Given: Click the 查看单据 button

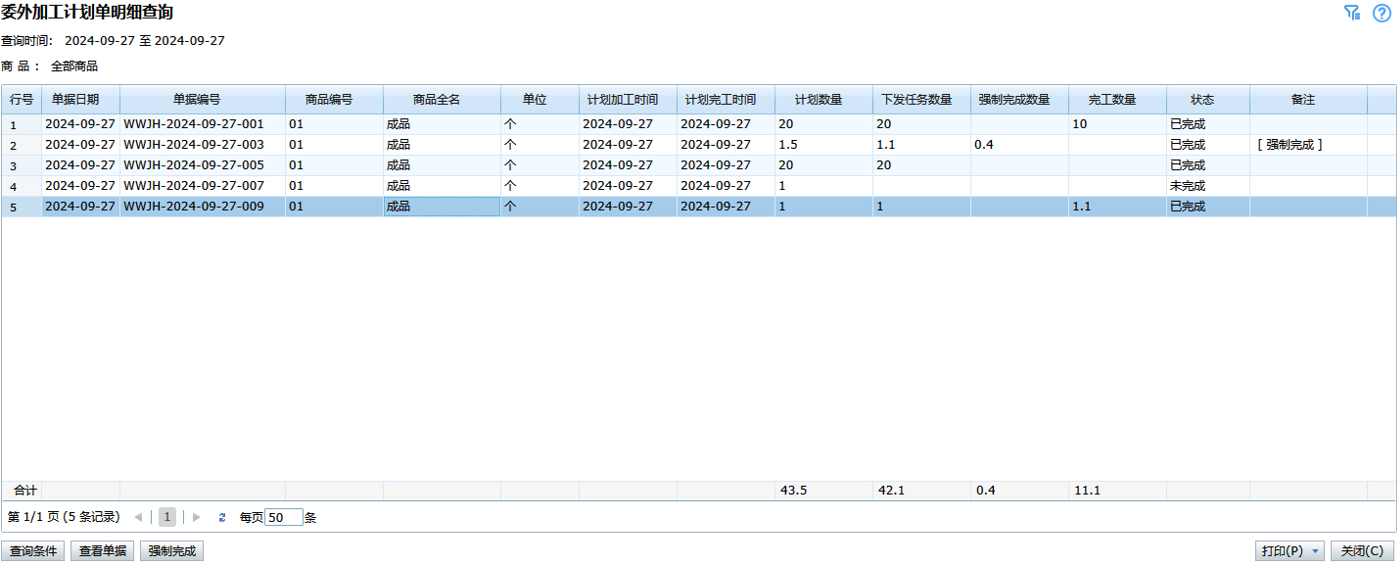Looking at the screenshot, I should tap(102, 551).
